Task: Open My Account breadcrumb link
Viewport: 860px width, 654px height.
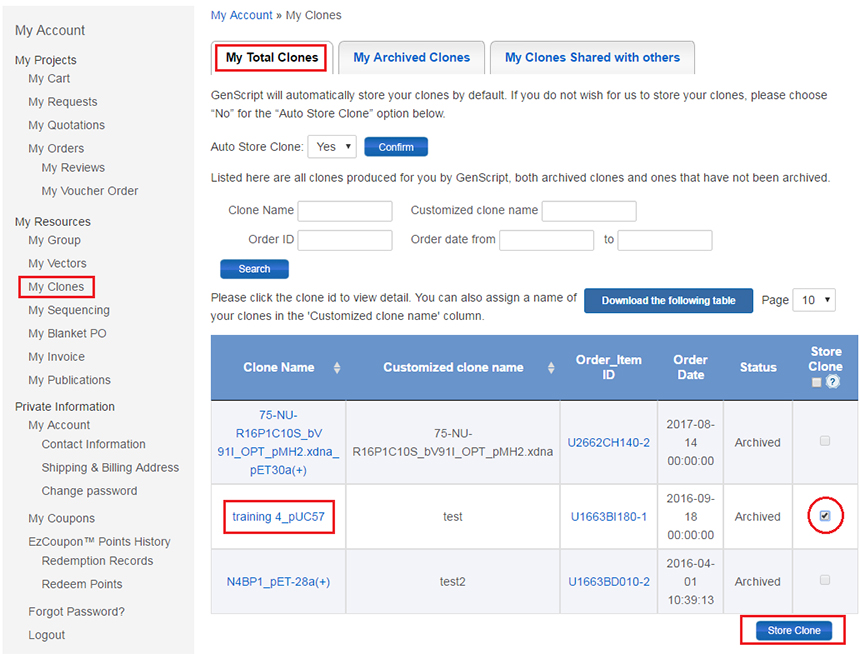Action: coord(241,15)
